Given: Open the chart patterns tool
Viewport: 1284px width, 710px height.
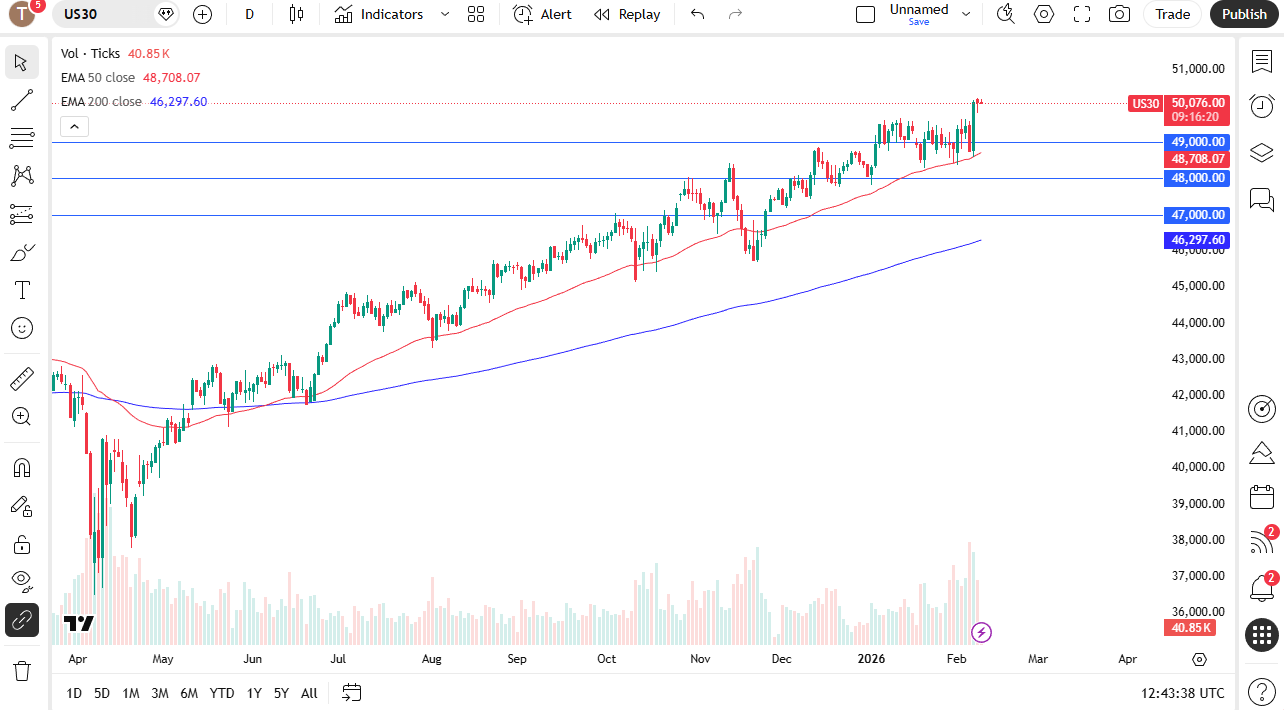Looking at the screenshot, I should (22, 176).
